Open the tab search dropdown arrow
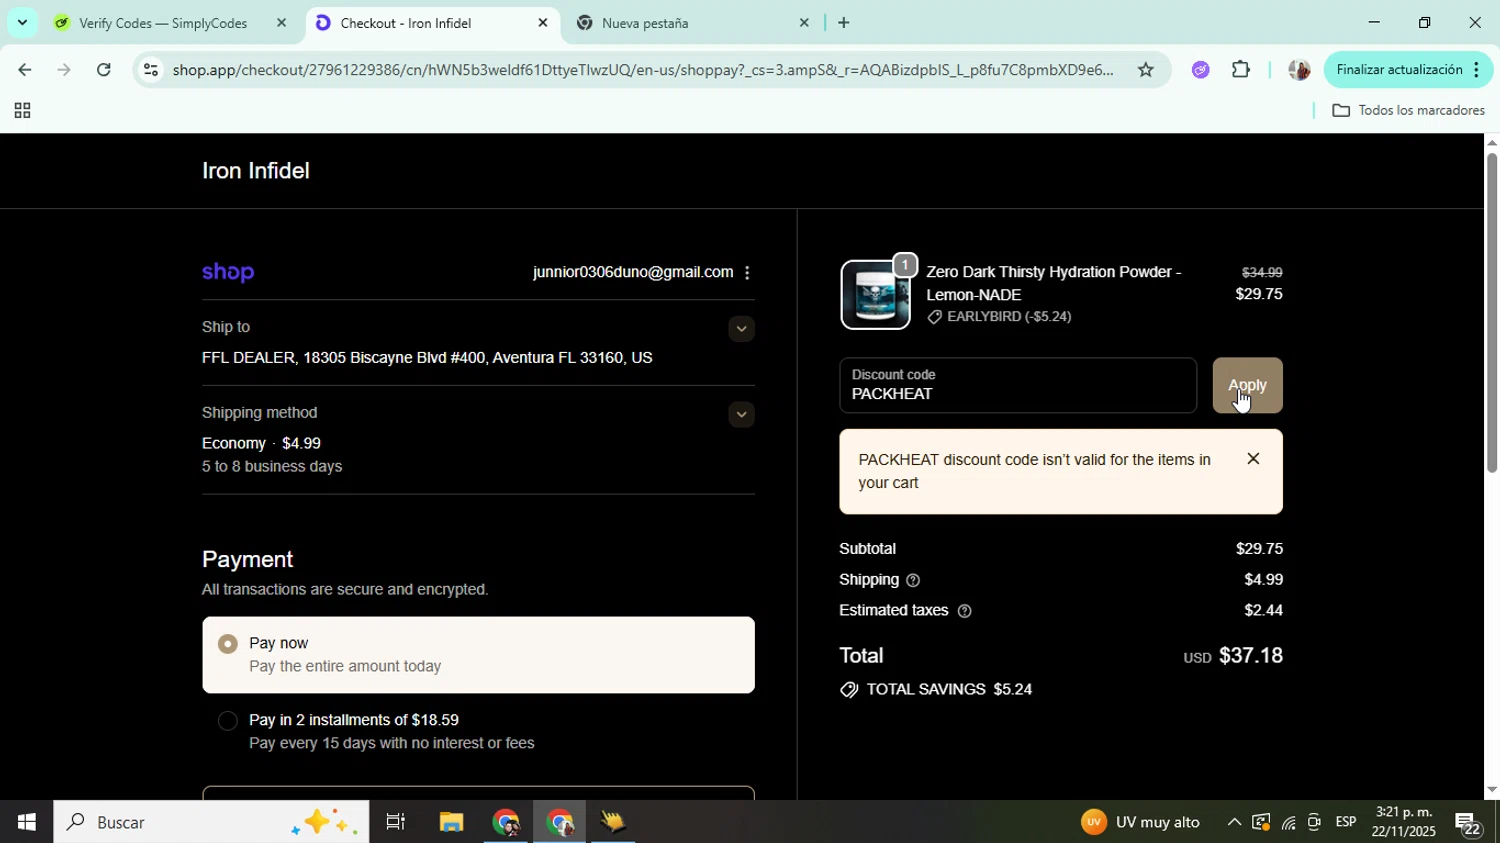The height and width of the screenshot is (843, 1500). click(x=22, y=22)
